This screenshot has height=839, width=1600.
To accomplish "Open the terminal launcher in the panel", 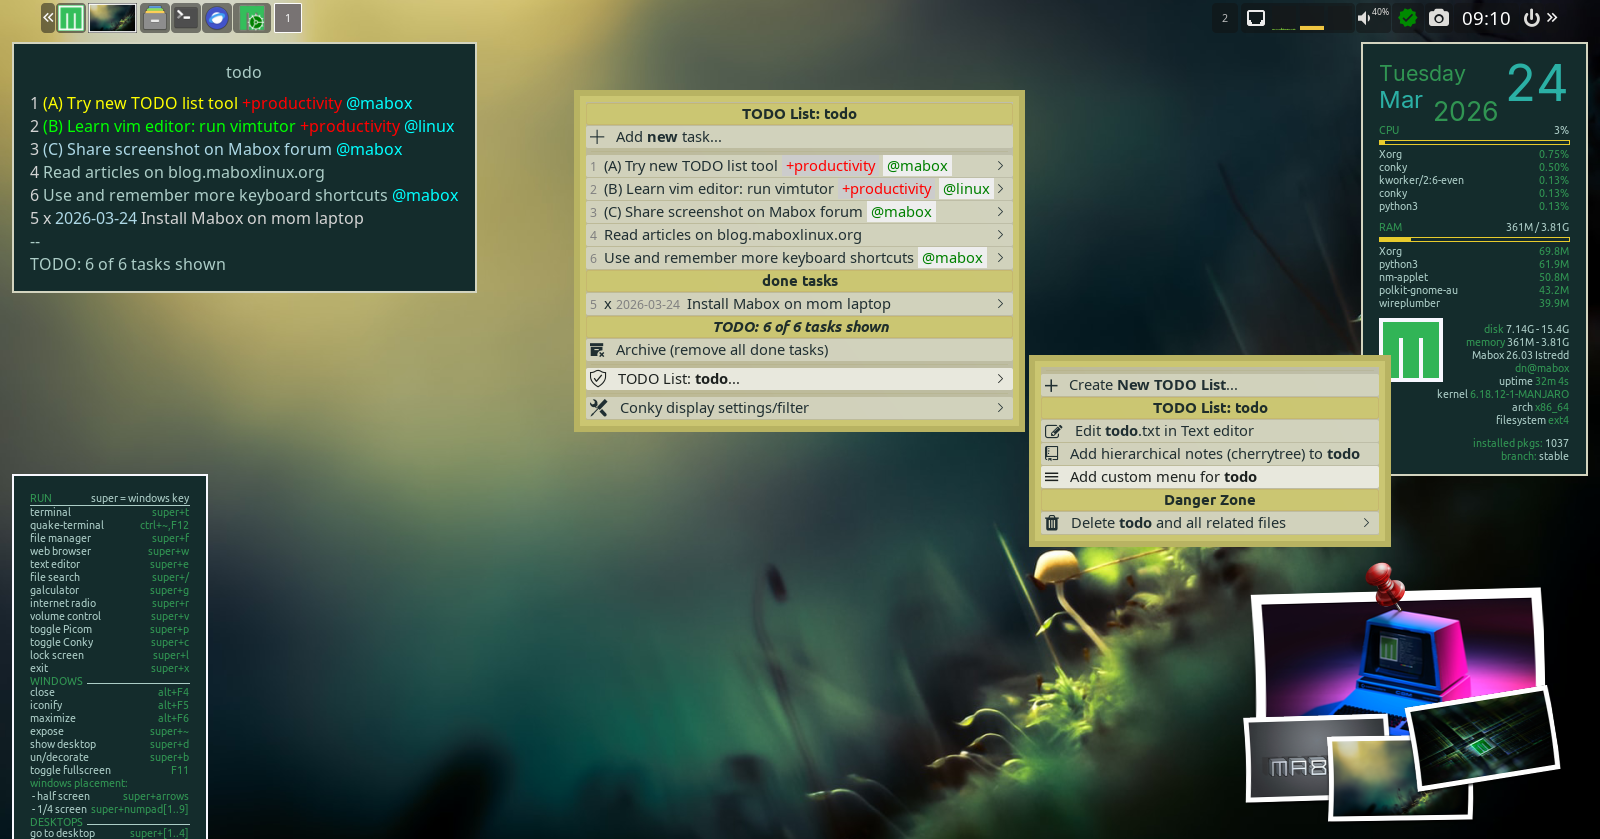I will (x=185, y=18).
